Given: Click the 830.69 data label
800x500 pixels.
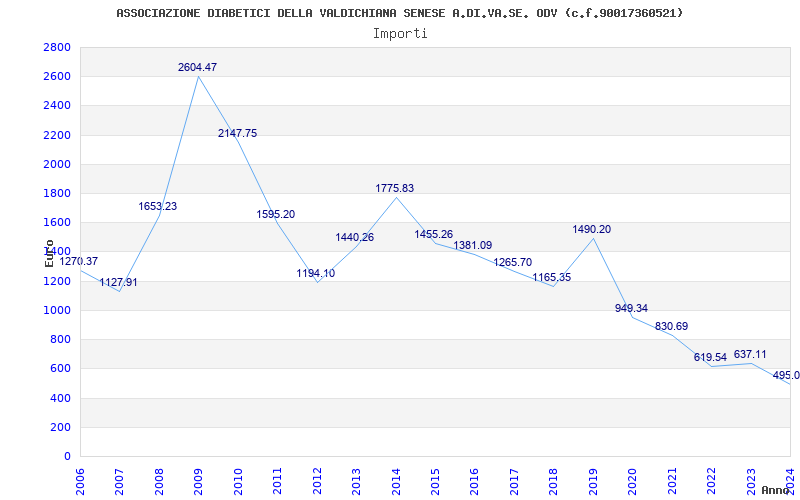Looking at the screenshot, I should [x=671, y=327].
